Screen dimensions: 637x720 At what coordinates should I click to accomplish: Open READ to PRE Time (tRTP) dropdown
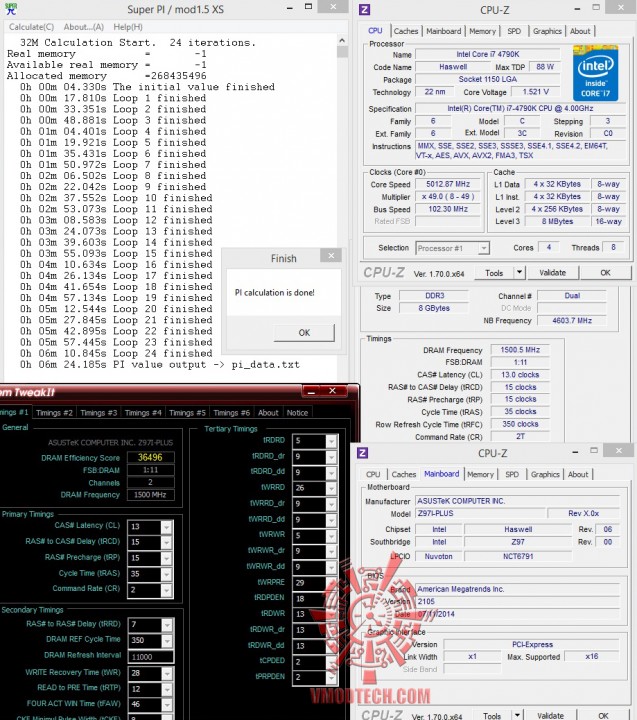(x=167, y=689)
